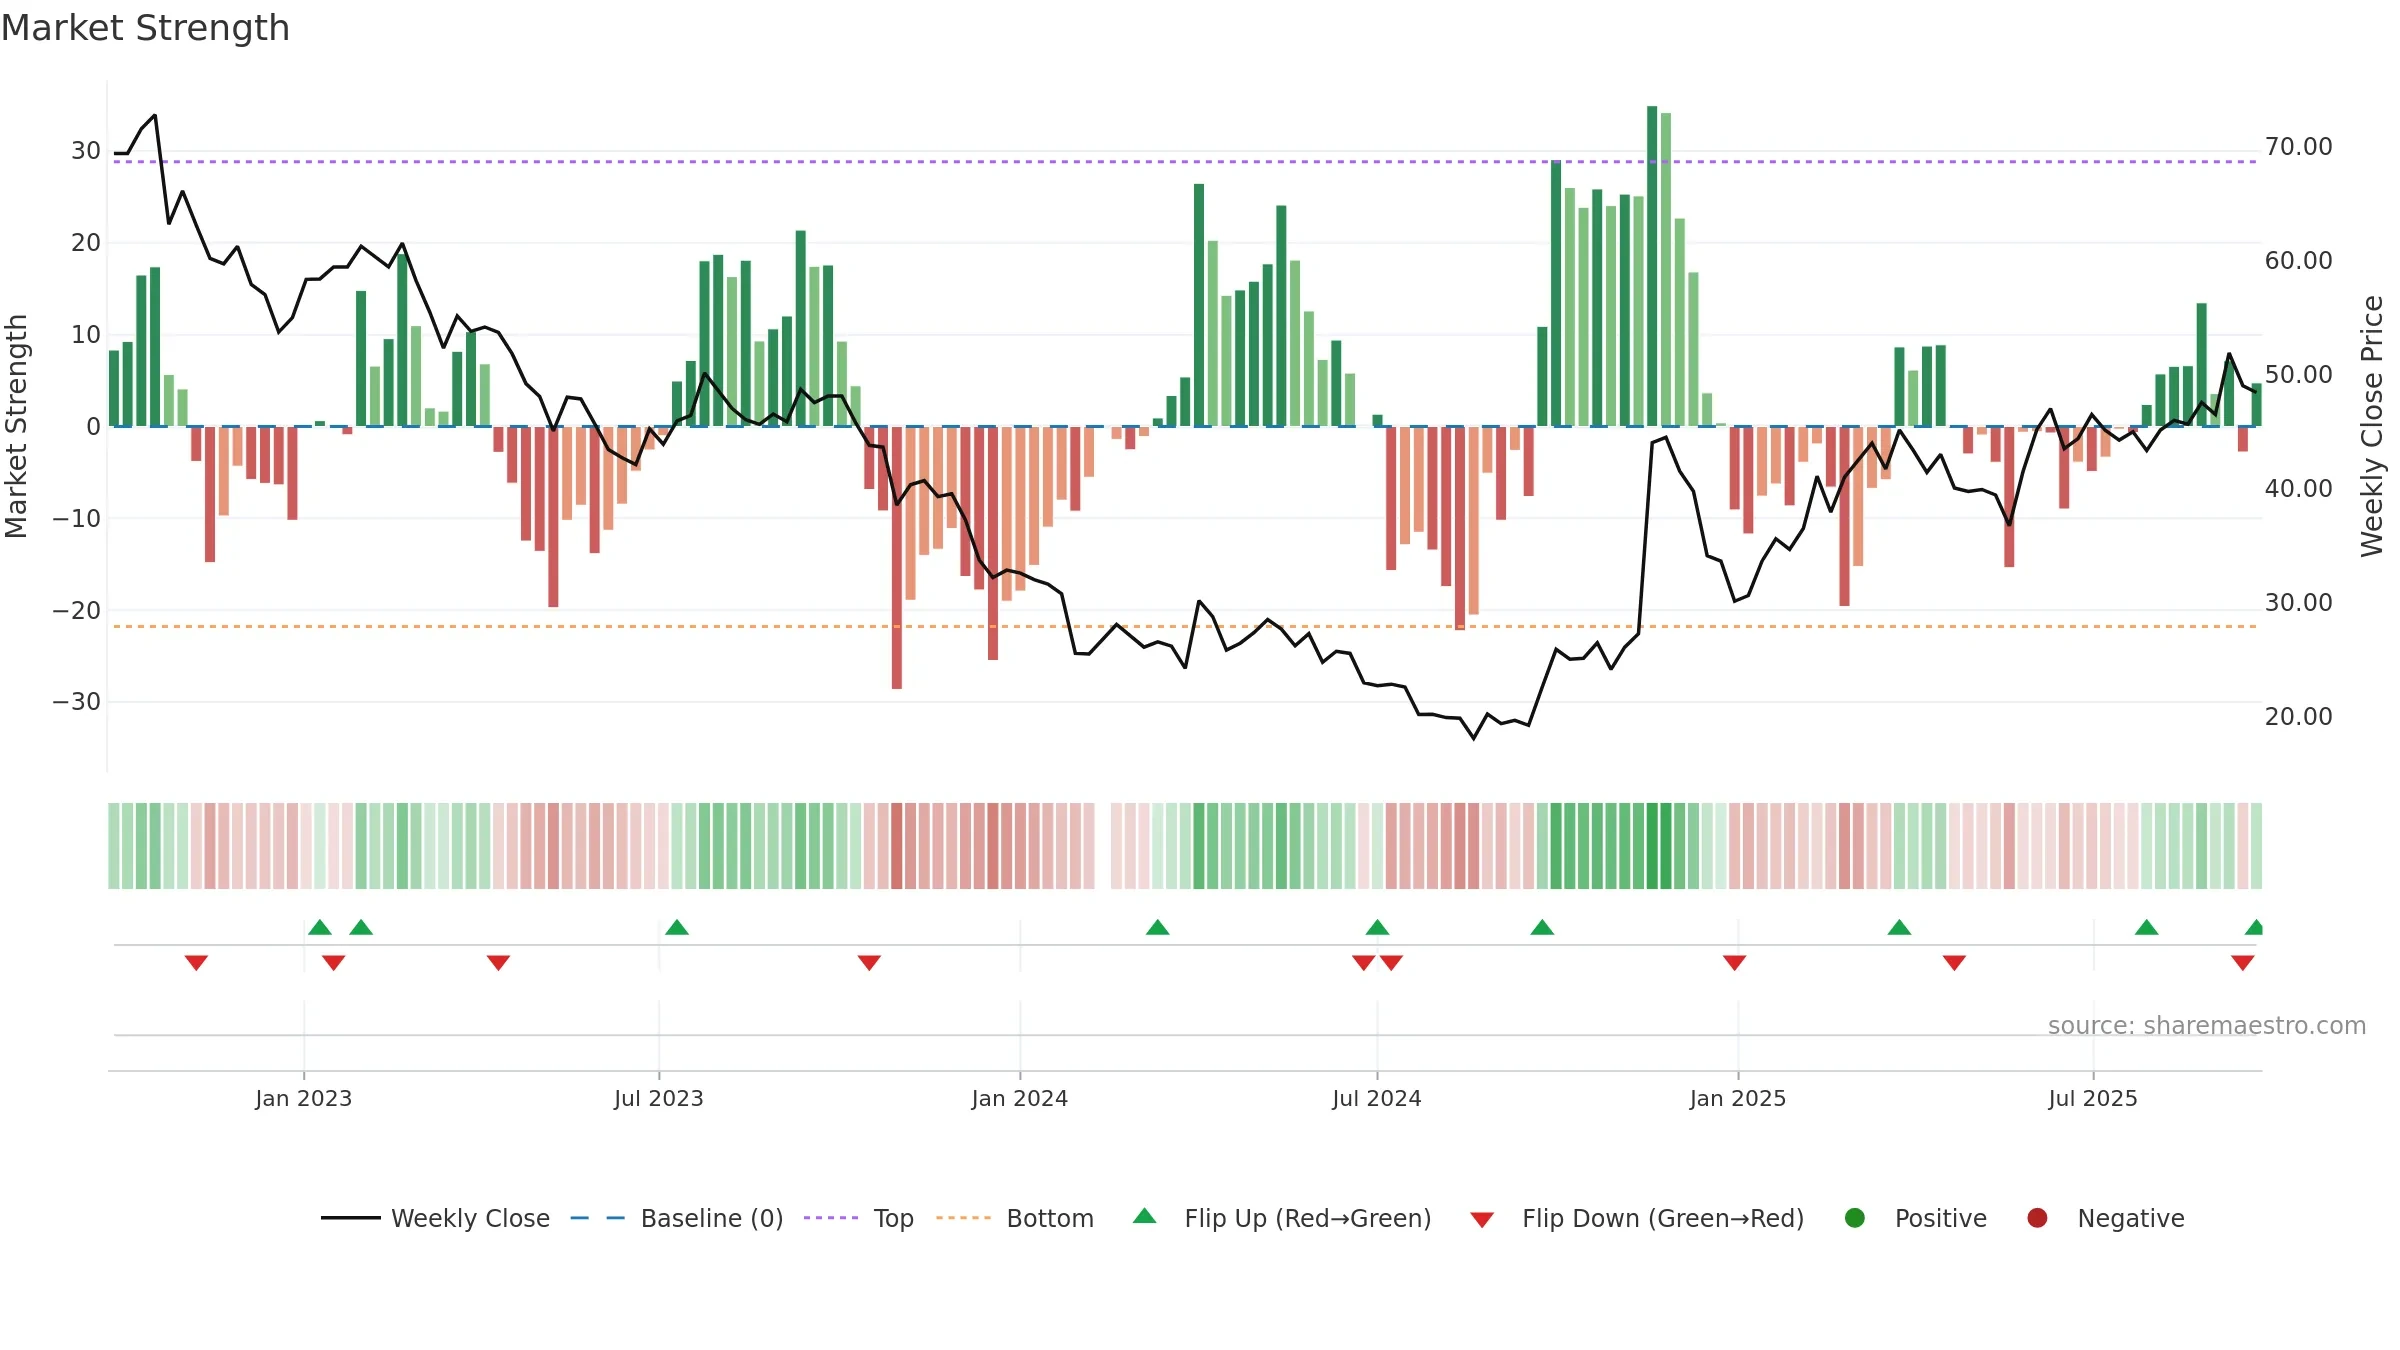Click the red flip-down marker around October 2023
This screenshot has height=1350, width=2400.
(x=869, y=962)
